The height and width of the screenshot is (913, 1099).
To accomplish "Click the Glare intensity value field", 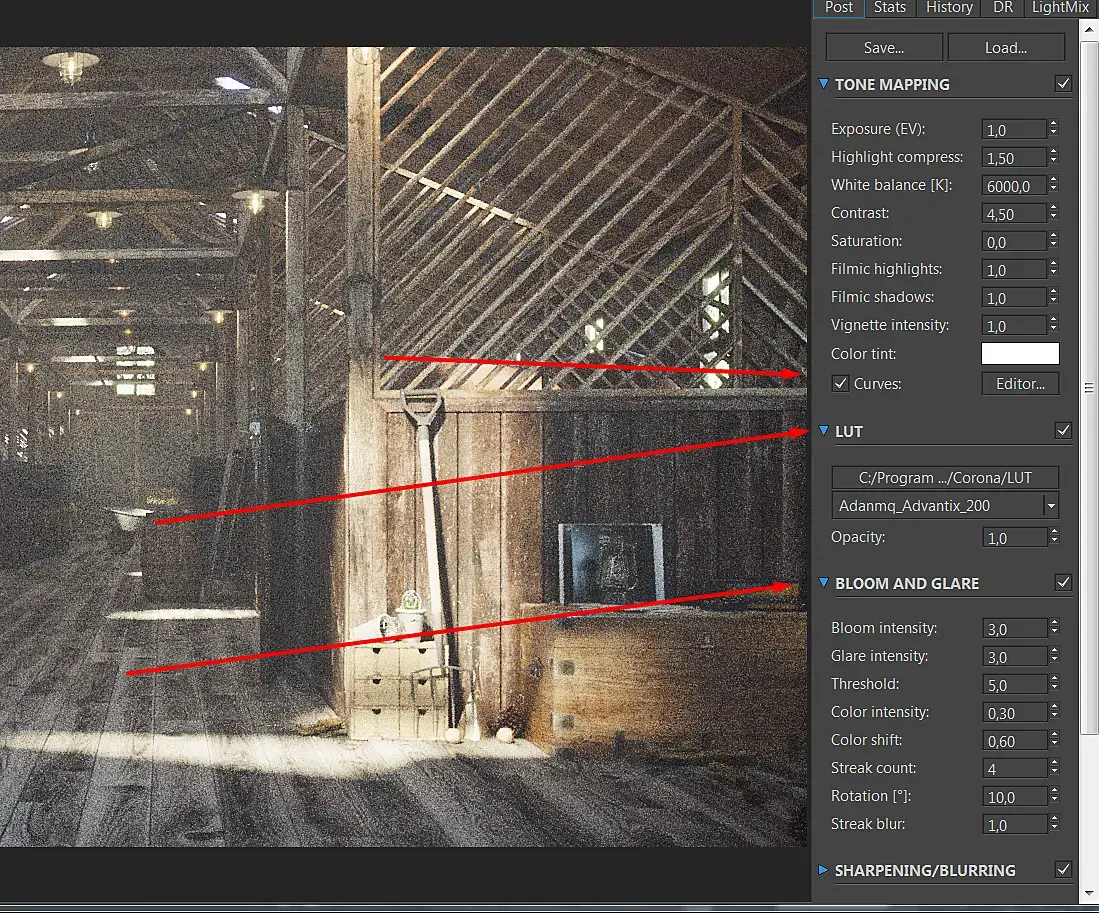I will click(x=1014, y=657).
